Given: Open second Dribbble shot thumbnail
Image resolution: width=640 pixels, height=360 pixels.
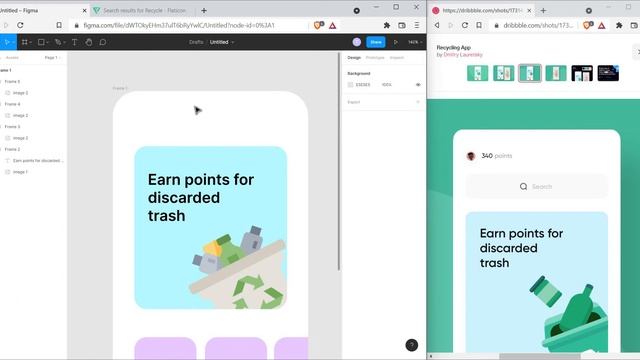Looking at the screenshot, I should [x=504, y=73].
